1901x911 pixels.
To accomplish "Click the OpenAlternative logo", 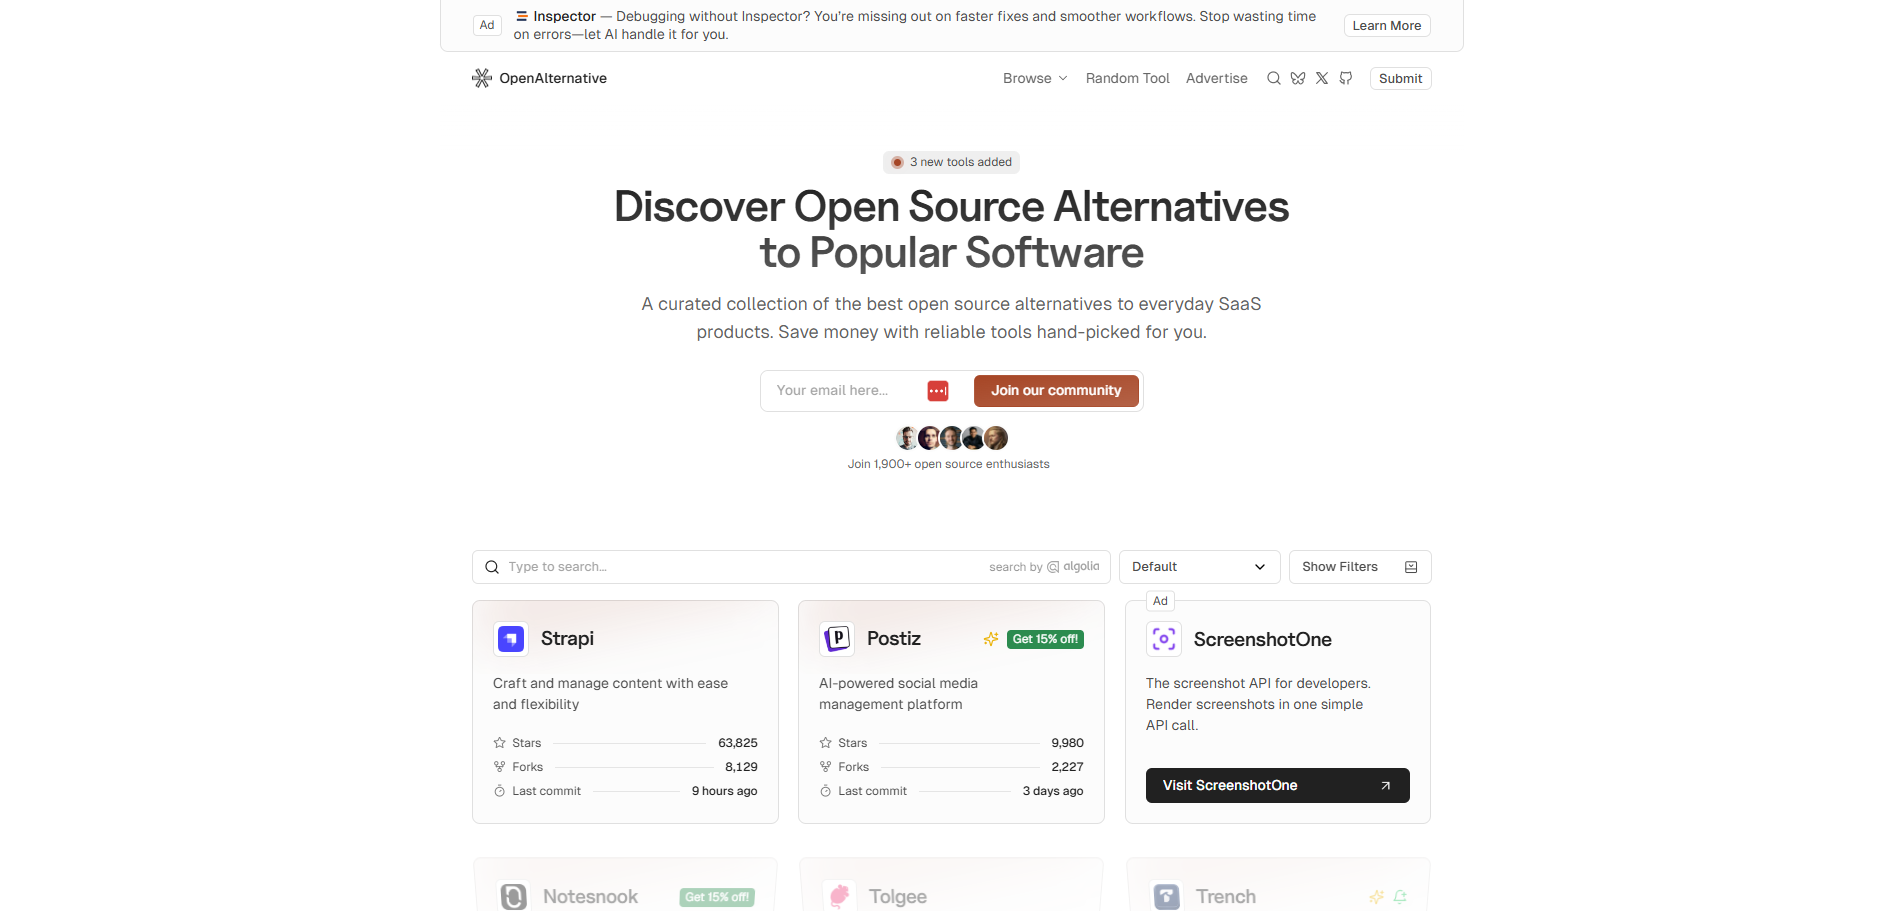I will (482, 78).
